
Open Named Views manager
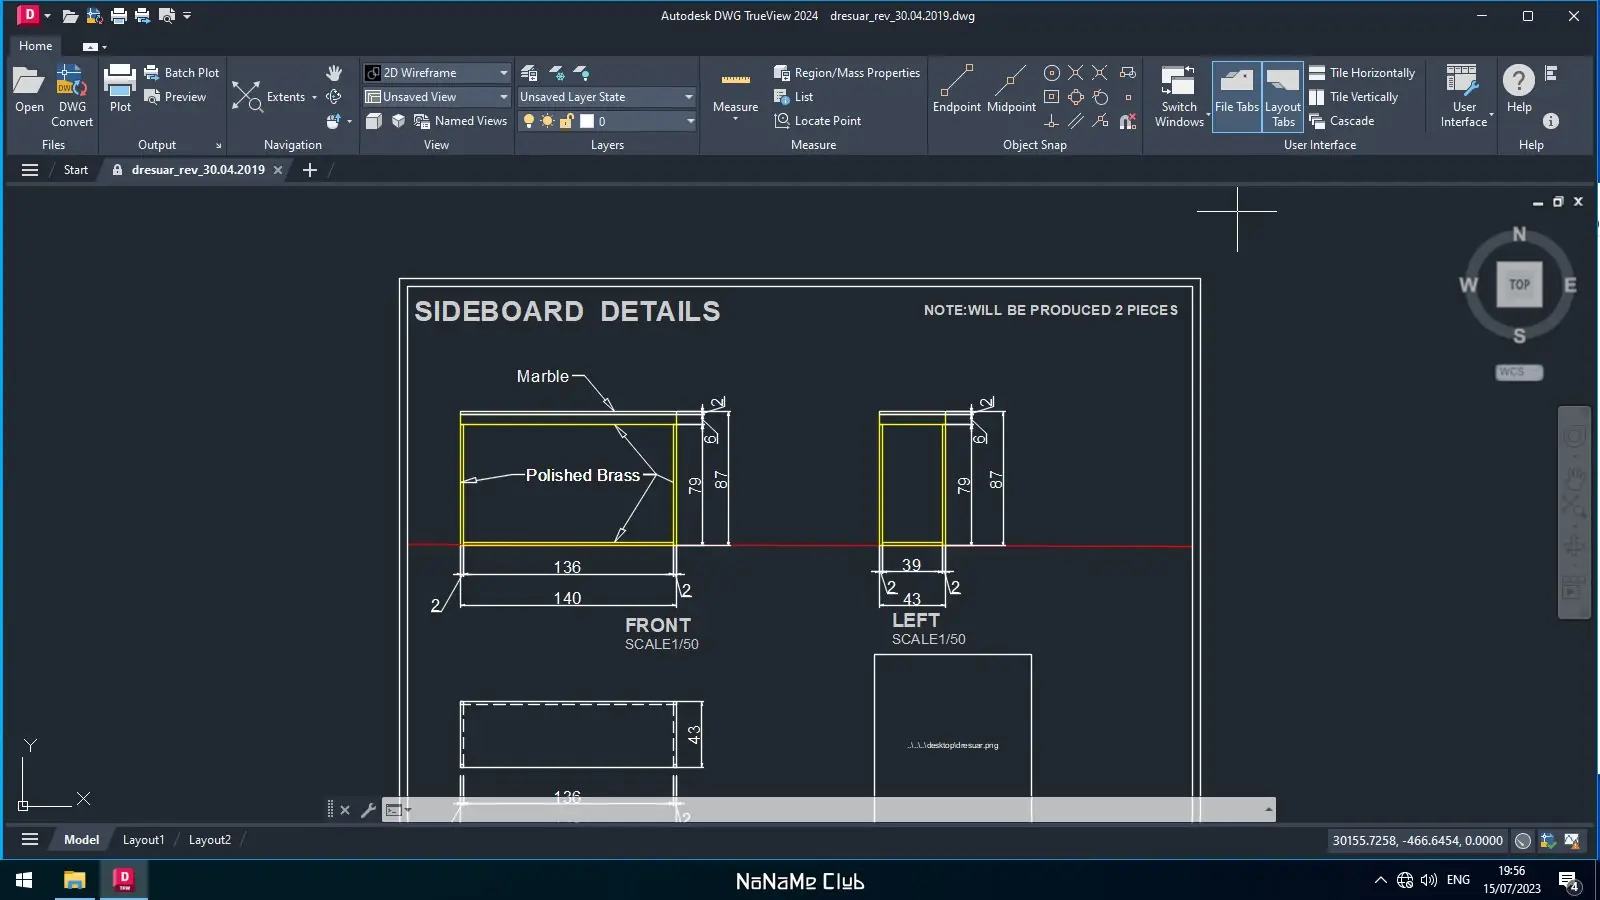(x=460, y=121)
